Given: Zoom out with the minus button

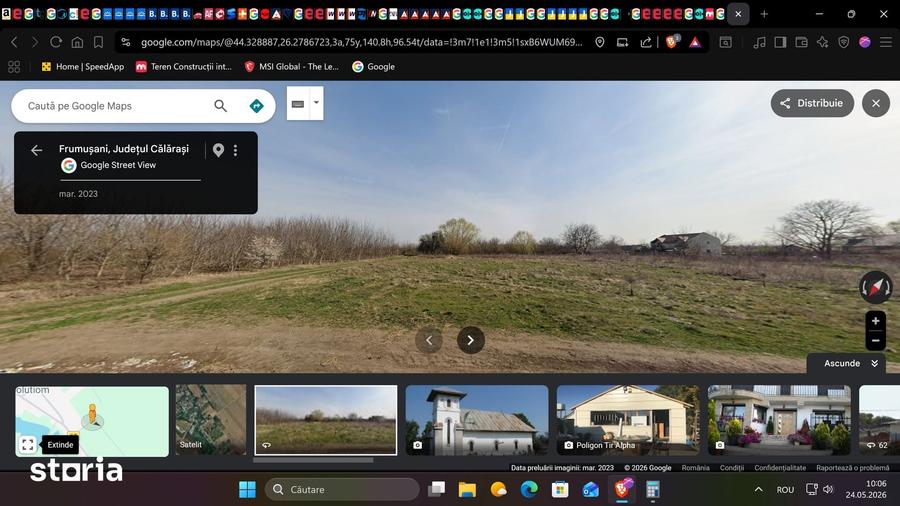Looking at the screenshot, I should coord(875,341).
